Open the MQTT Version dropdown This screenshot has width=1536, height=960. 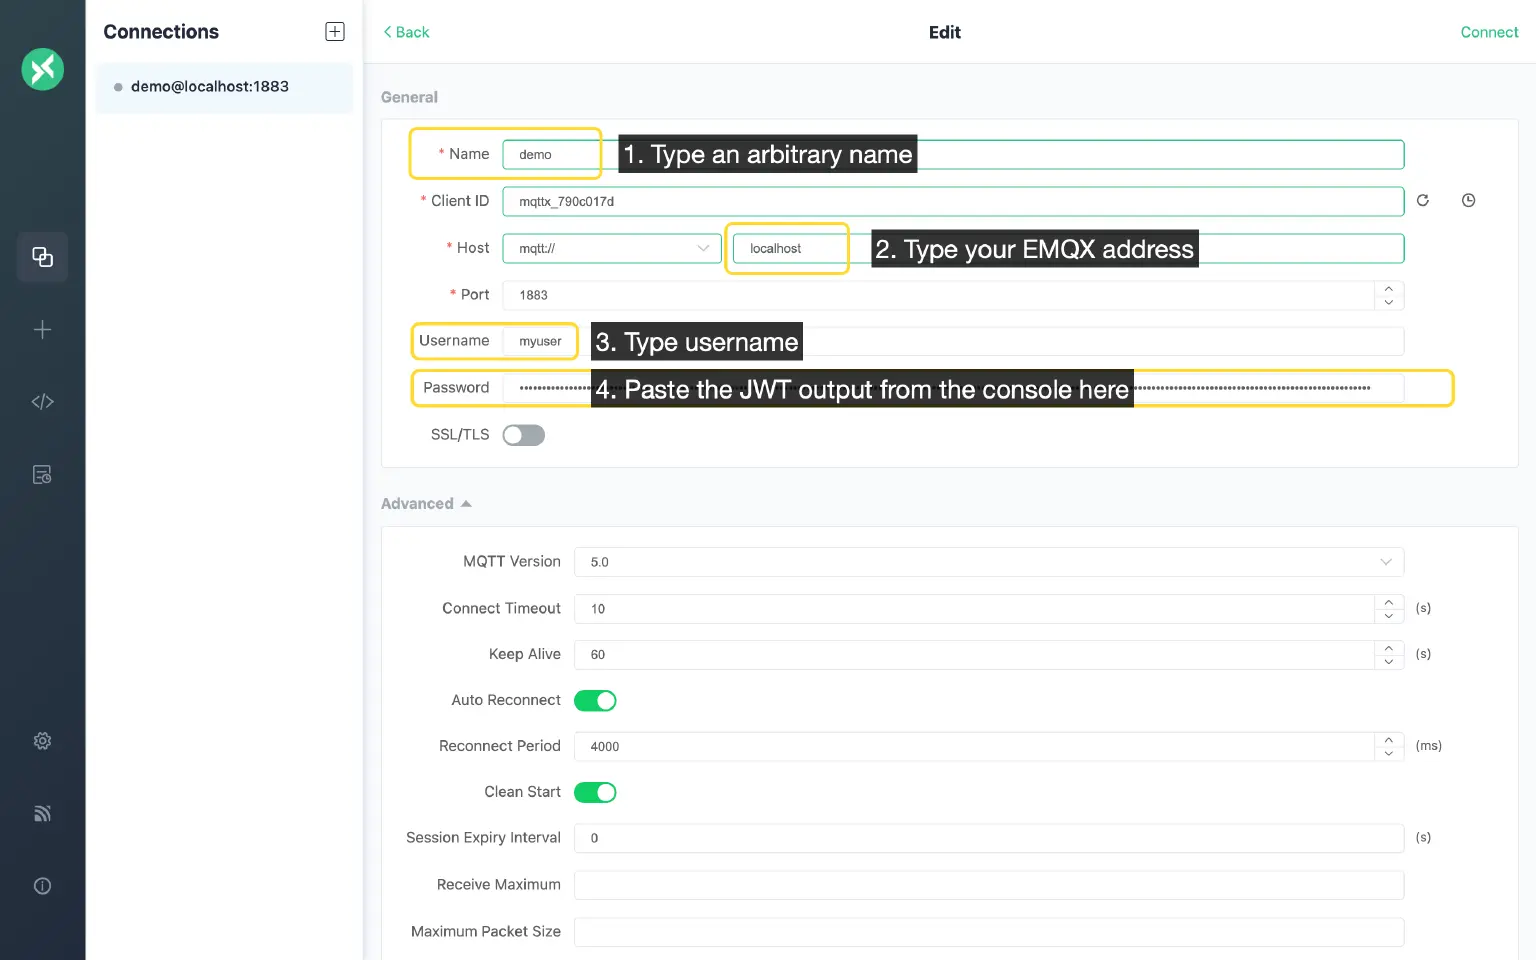(988, 562)
